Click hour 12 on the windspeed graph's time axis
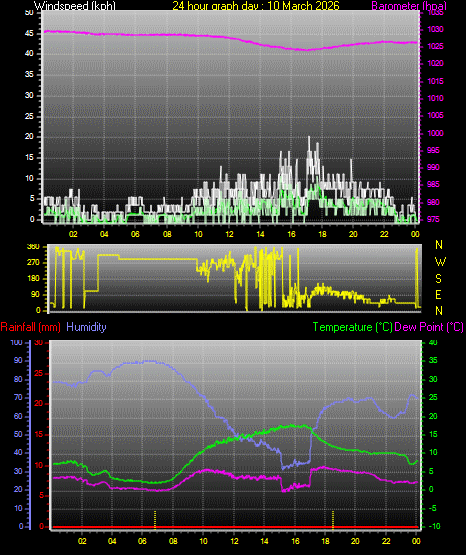This screenshot has width=466, height=555. coord(229,234)
